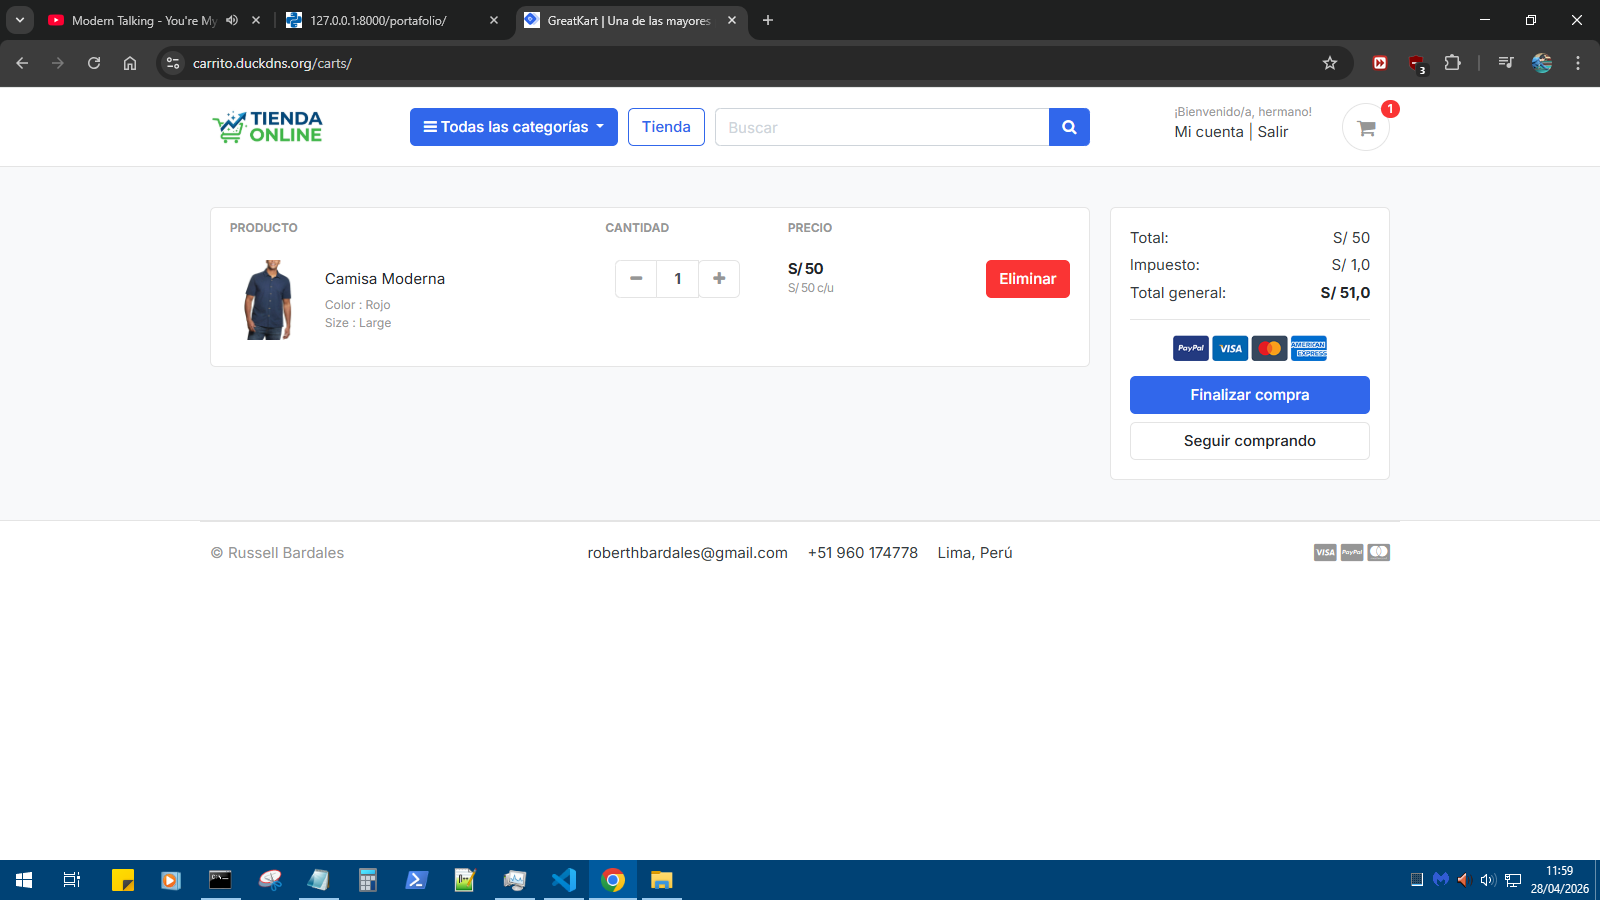Open the Windows Start menu
This screenshot has width=1600, height=900.
[24, 880]
